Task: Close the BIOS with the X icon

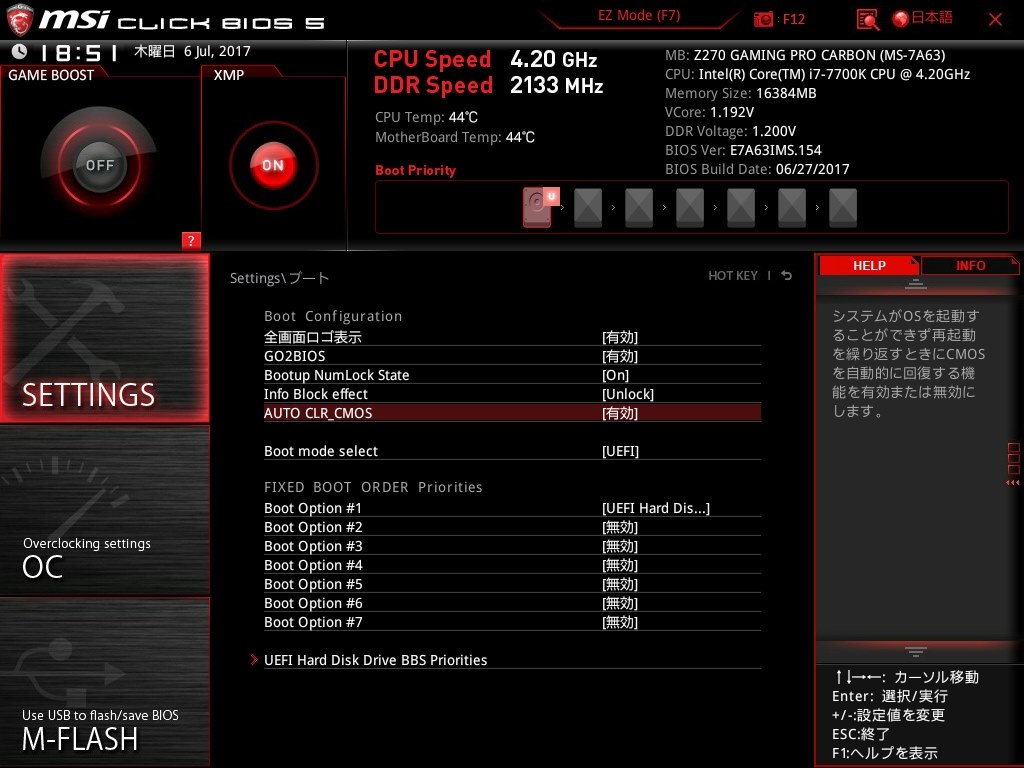Action: coord(995,20)
